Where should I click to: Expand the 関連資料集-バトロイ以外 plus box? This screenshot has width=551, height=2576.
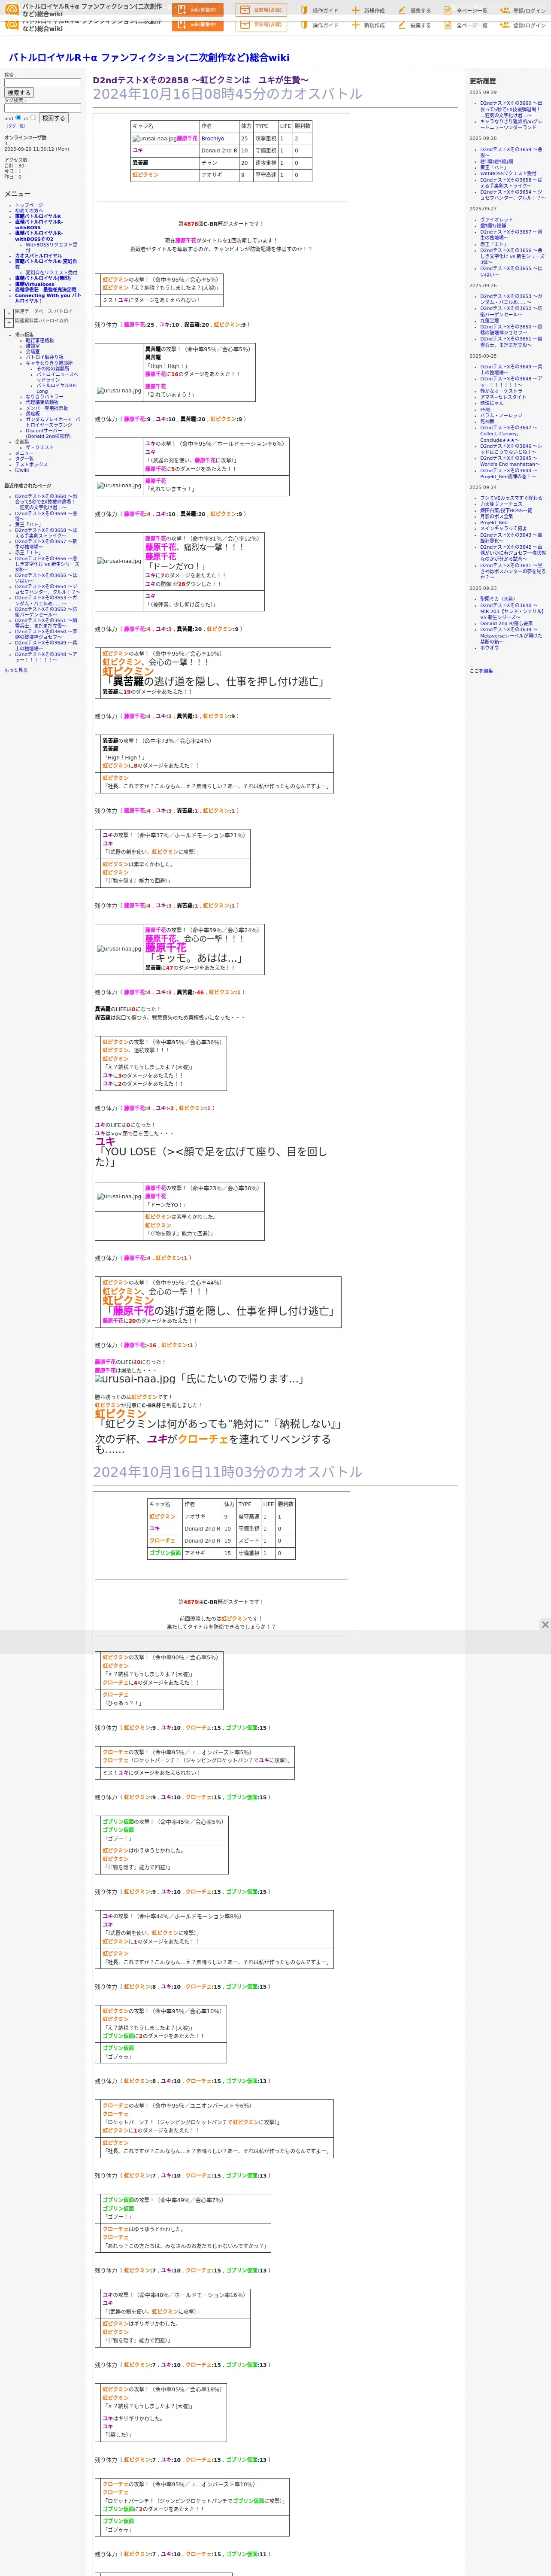coord(9,322)
